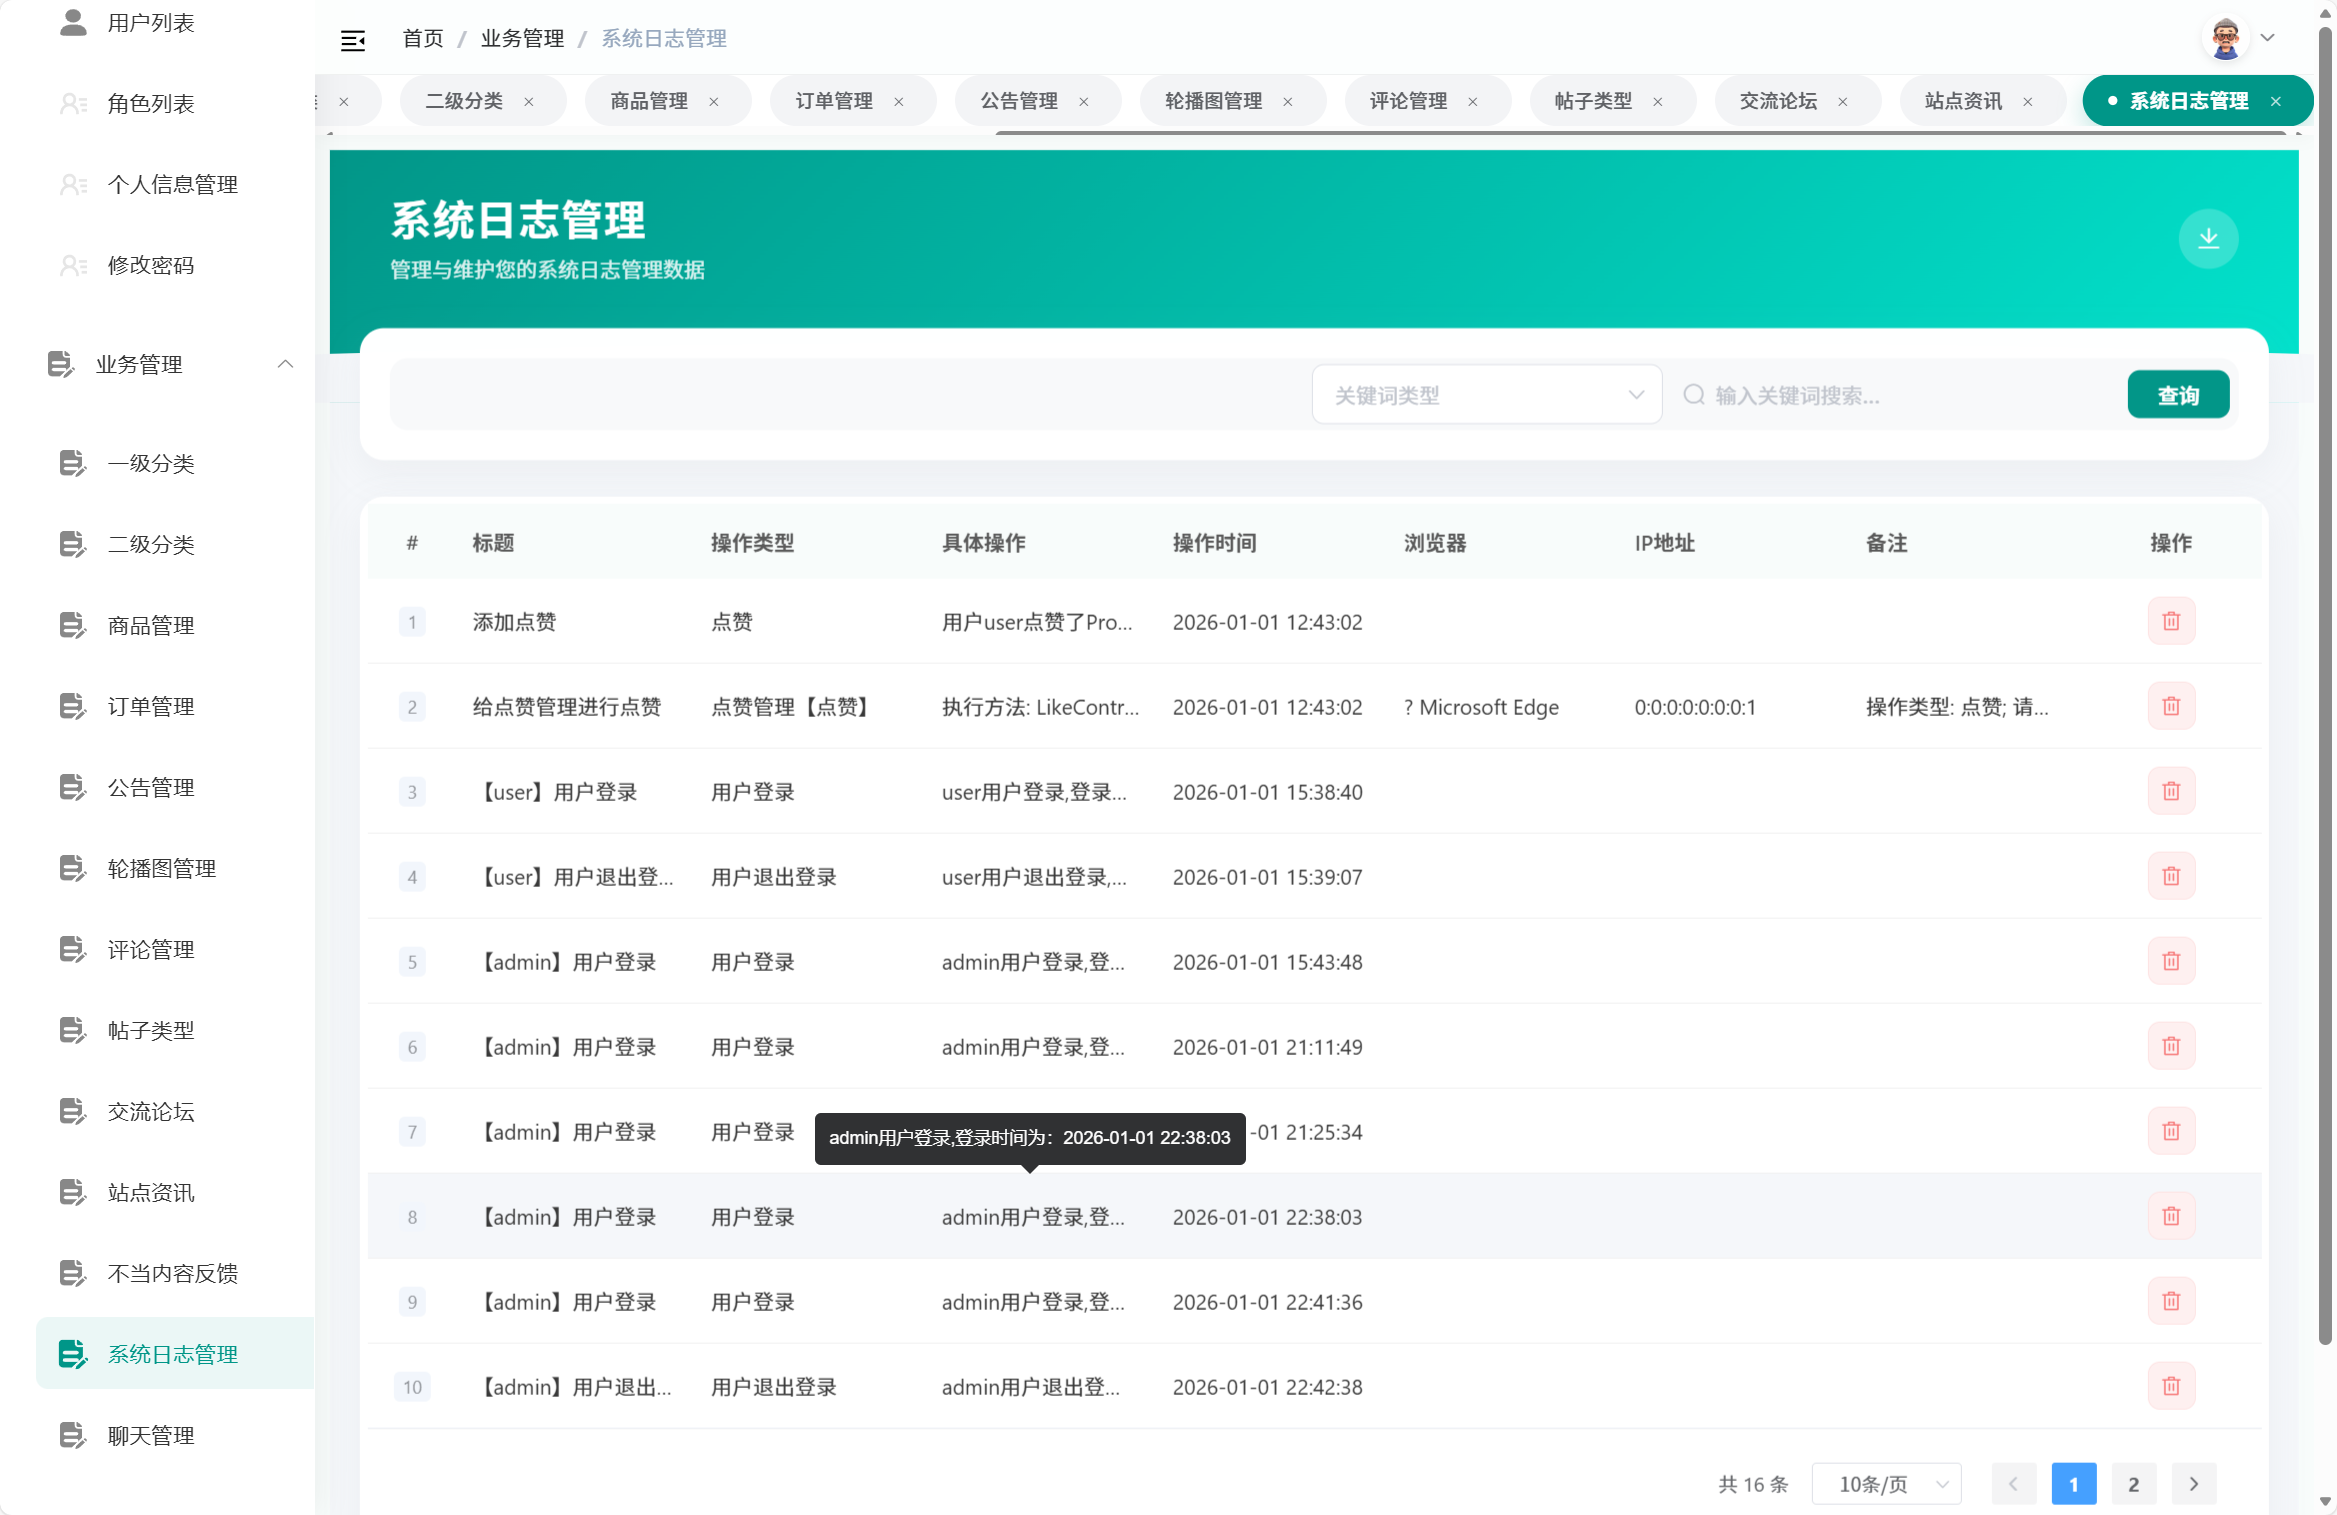
Task: Click the 首页 breadcrumb link
Action: coord(421,38)
